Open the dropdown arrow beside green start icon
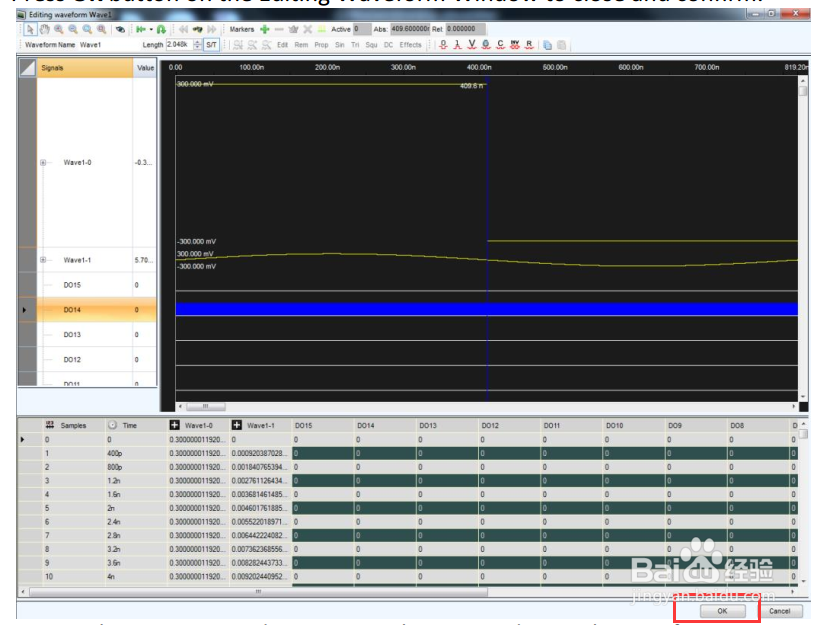The width and height of the screenshot is (822, 625). [151, 29]
